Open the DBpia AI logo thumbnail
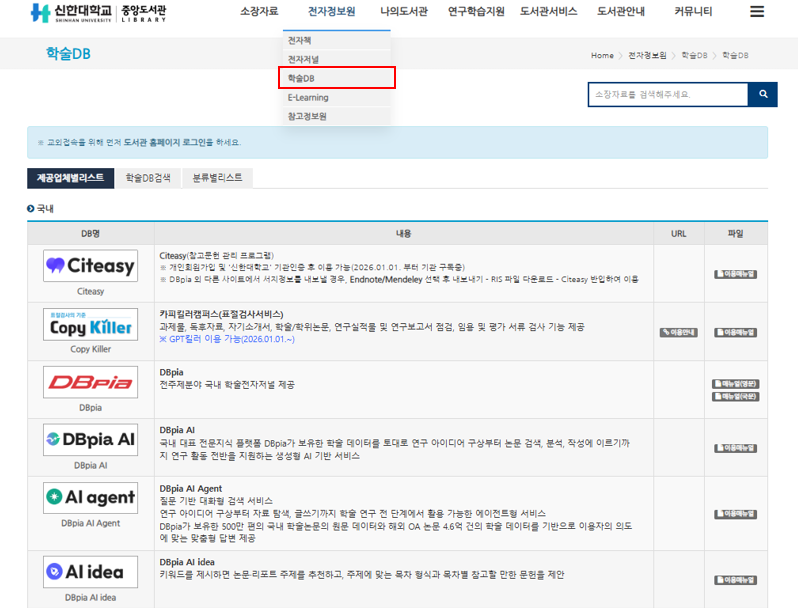The height and width of the screenshot is (608, 798). [91, 440]
